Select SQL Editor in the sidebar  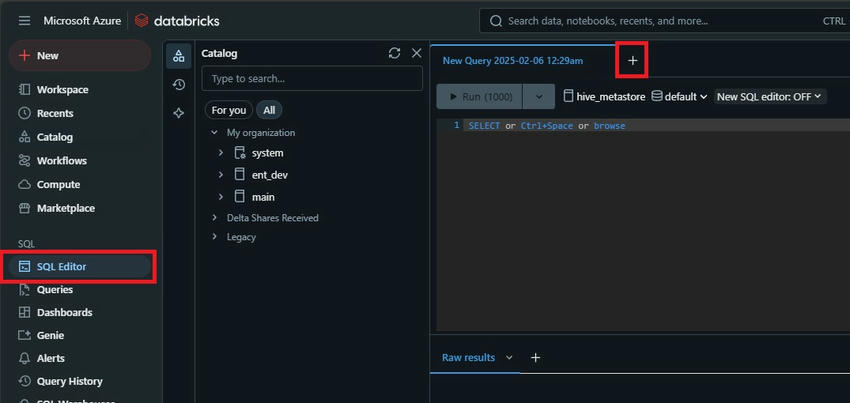pos(80,266)
